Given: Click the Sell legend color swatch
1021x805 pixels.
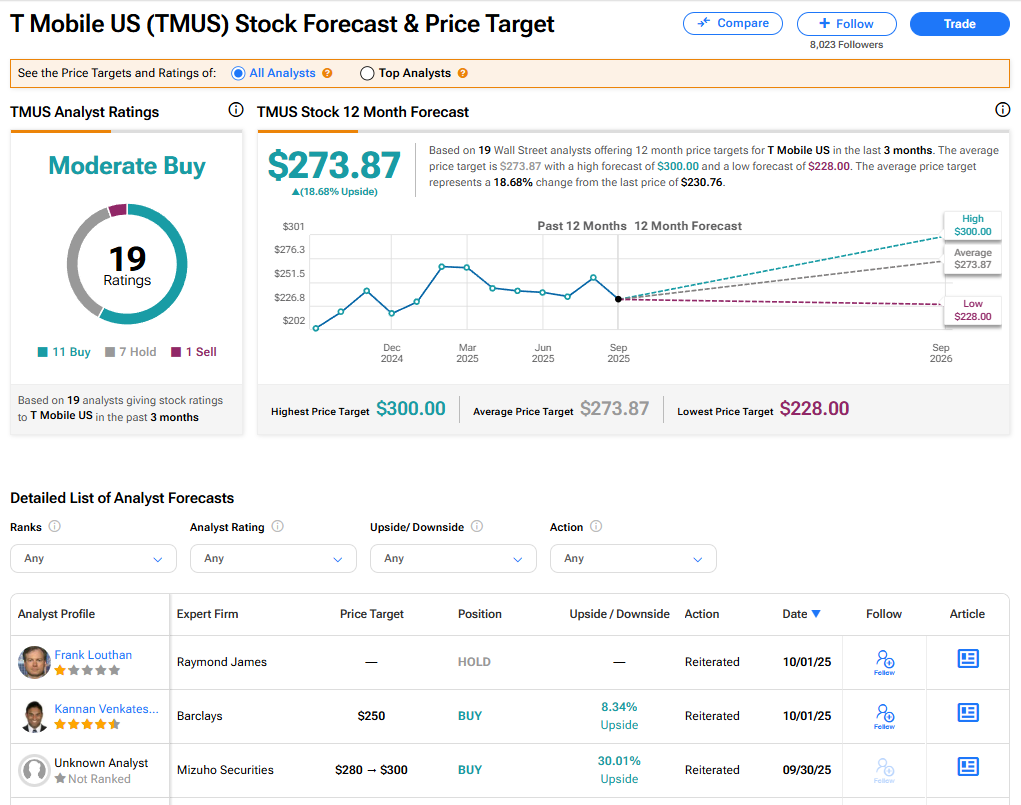Looking at the screenshot, I should tap(176, 352).
